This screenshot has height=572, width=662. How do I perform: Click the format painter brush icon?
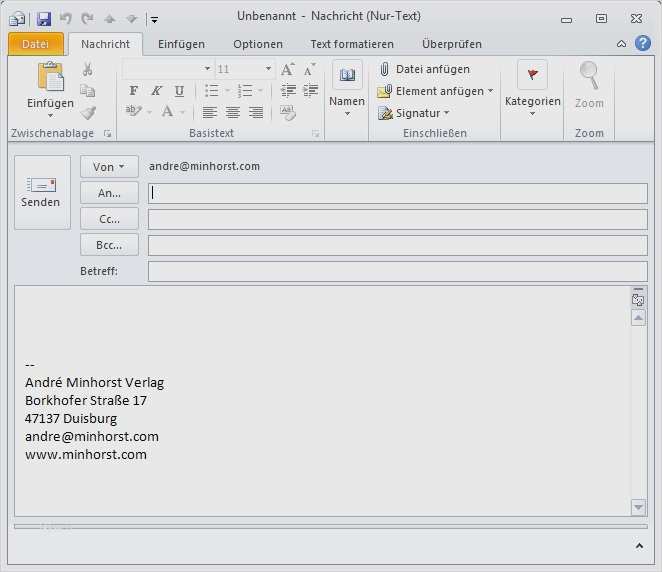(88, 113)
